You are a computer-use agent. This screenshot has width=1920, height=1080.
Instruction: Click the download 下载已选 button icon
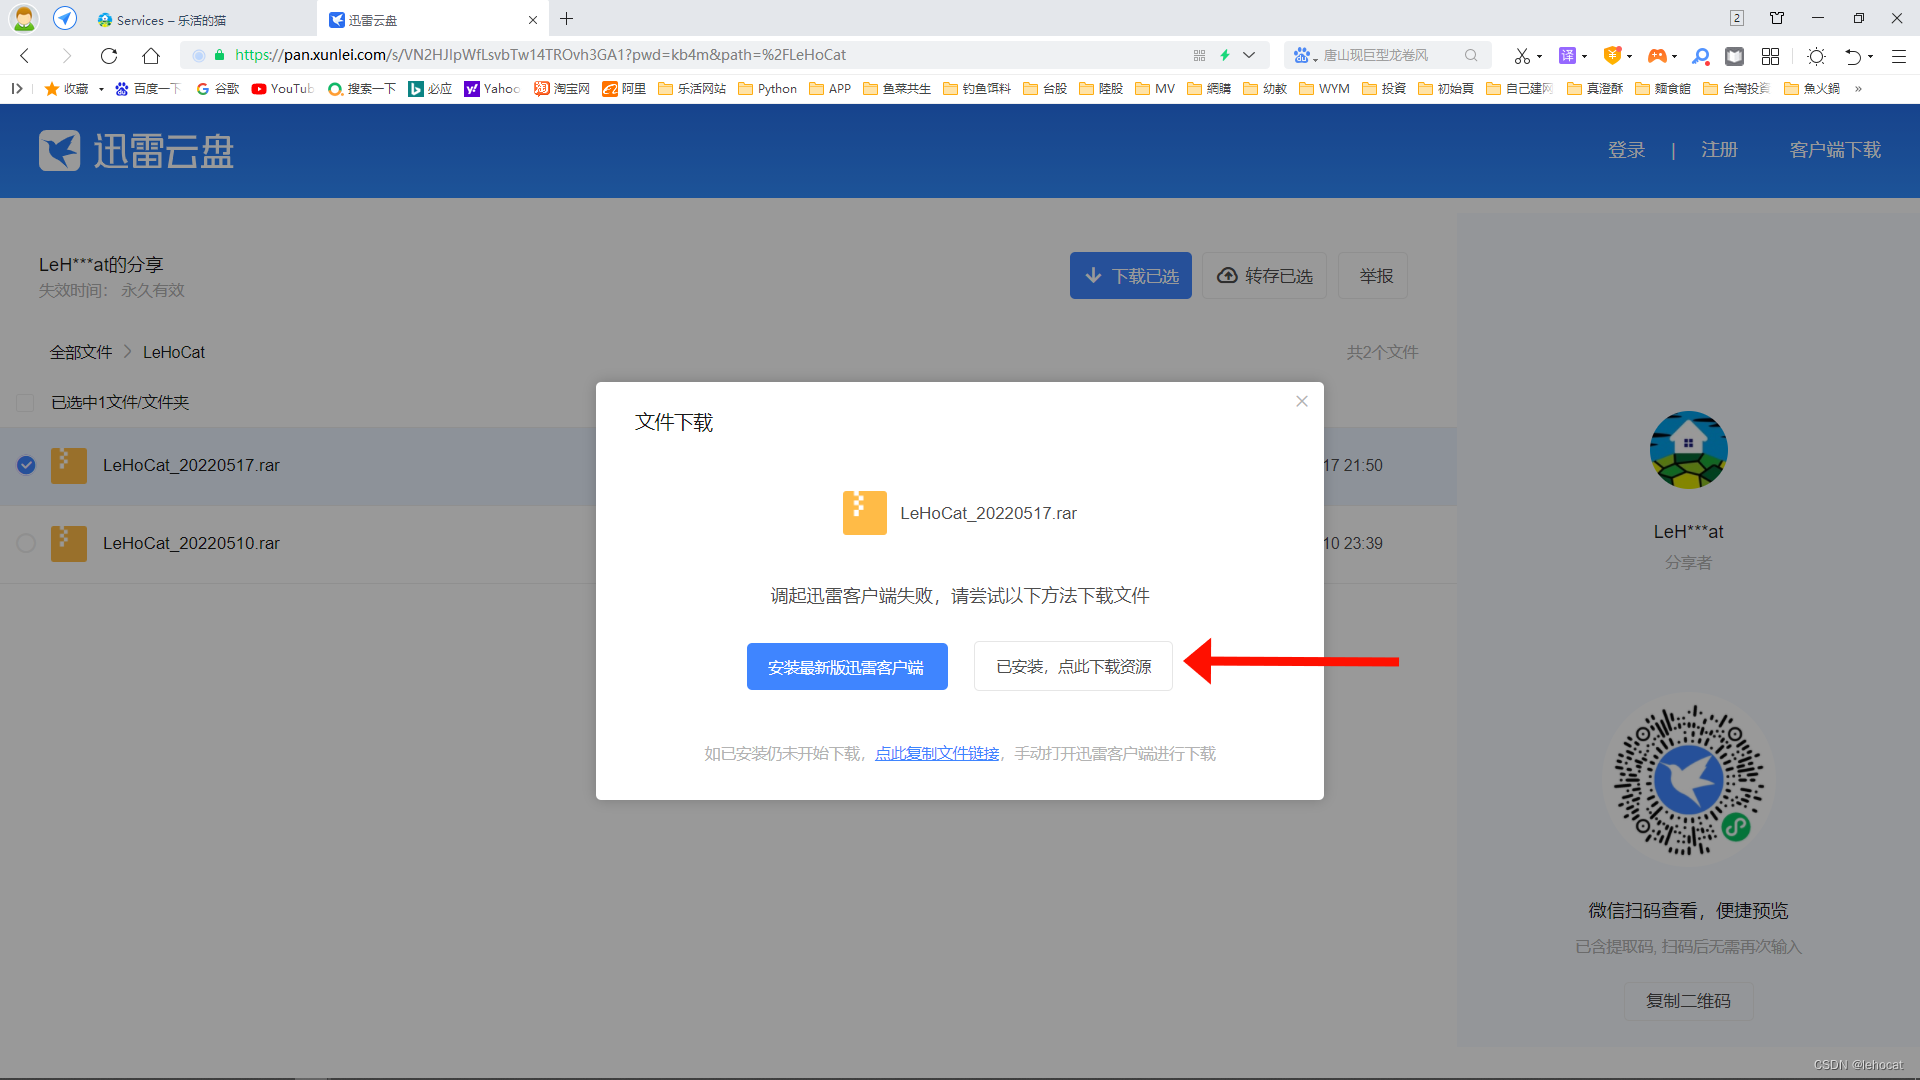tap(1129, 276)
